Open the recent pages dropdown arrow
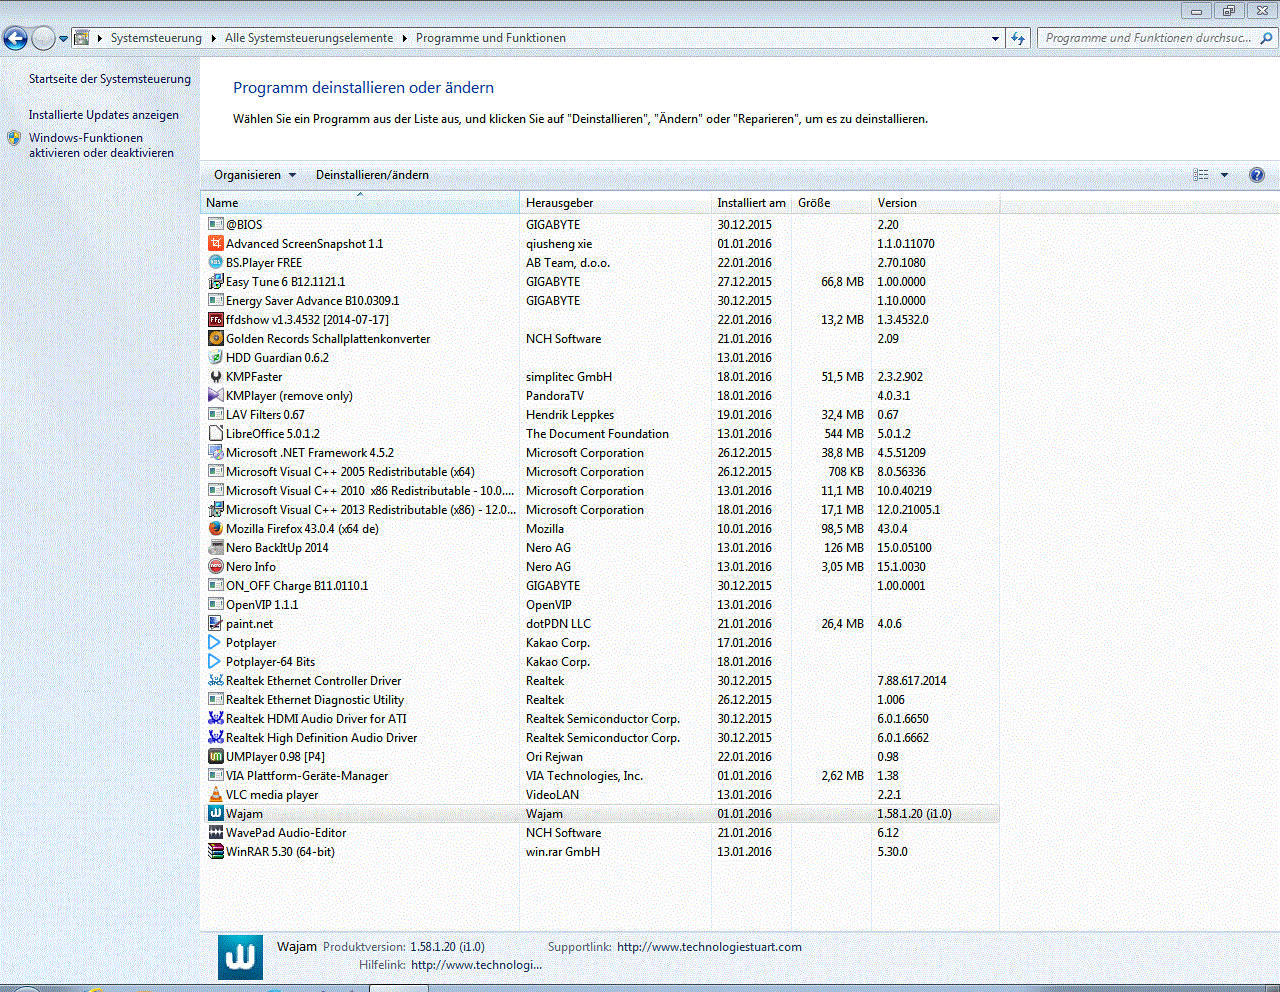1280x992 pixels. point(64,39)
